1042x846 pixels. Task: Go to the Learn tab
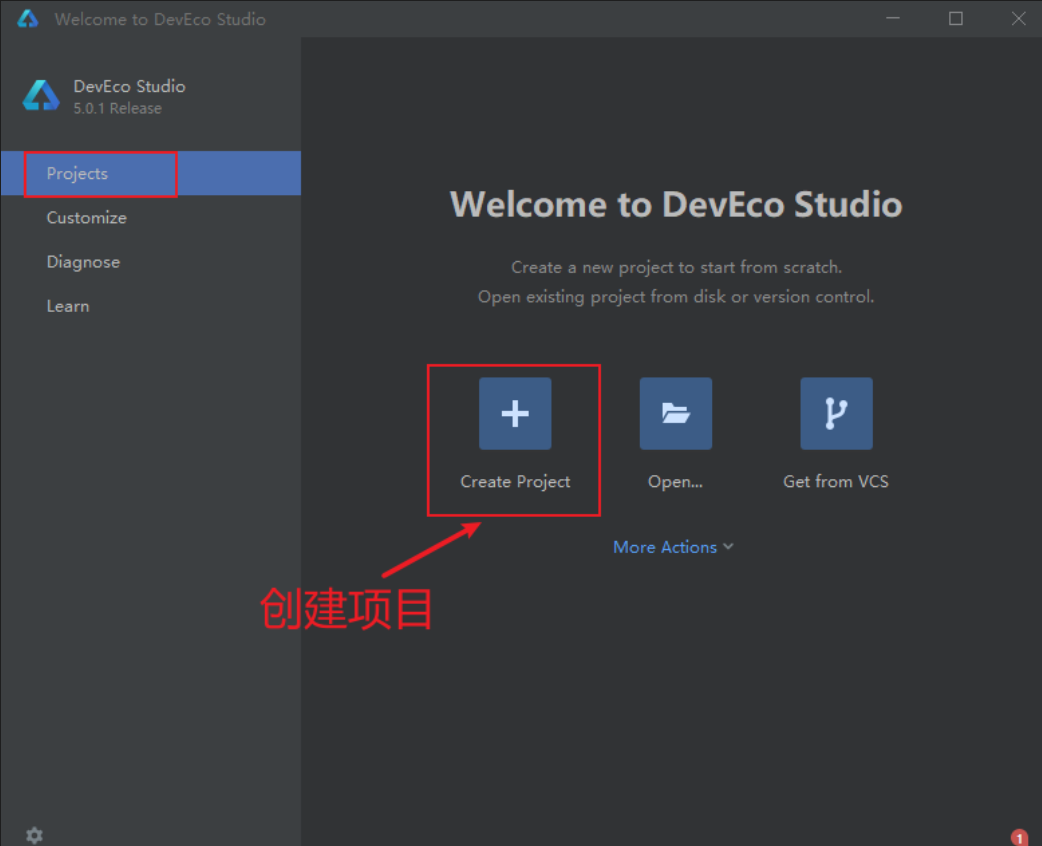pos(151,306)
